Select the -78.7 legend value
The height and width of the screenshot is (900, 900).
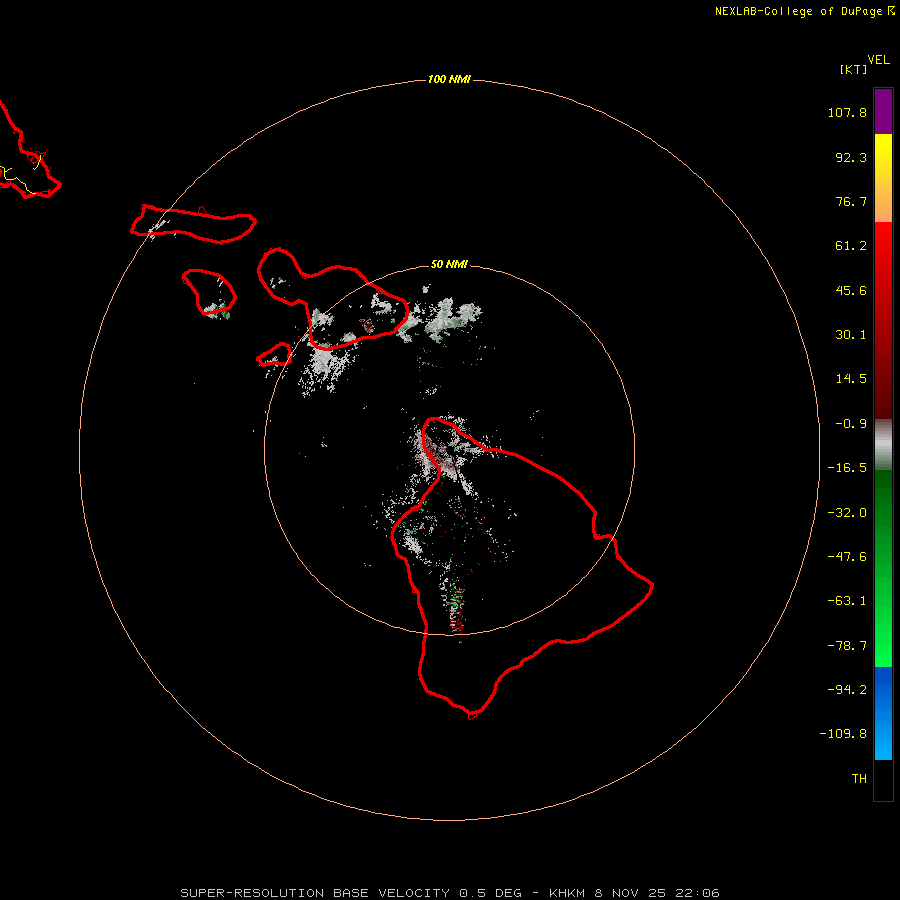847,646
